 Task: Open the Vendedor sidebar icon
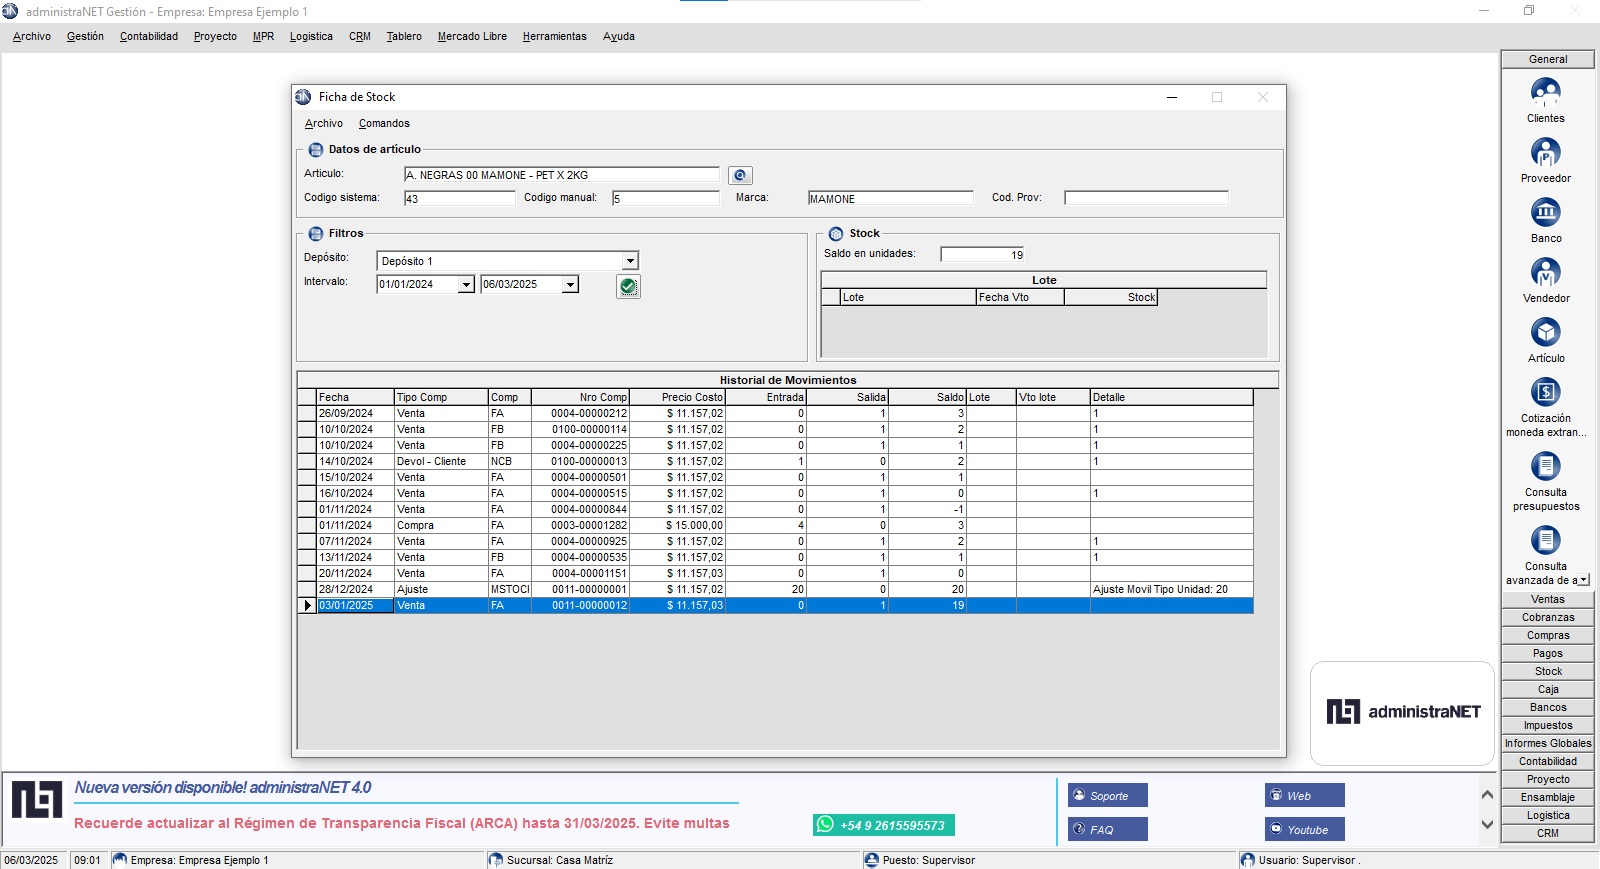(x=1545, y=273)
